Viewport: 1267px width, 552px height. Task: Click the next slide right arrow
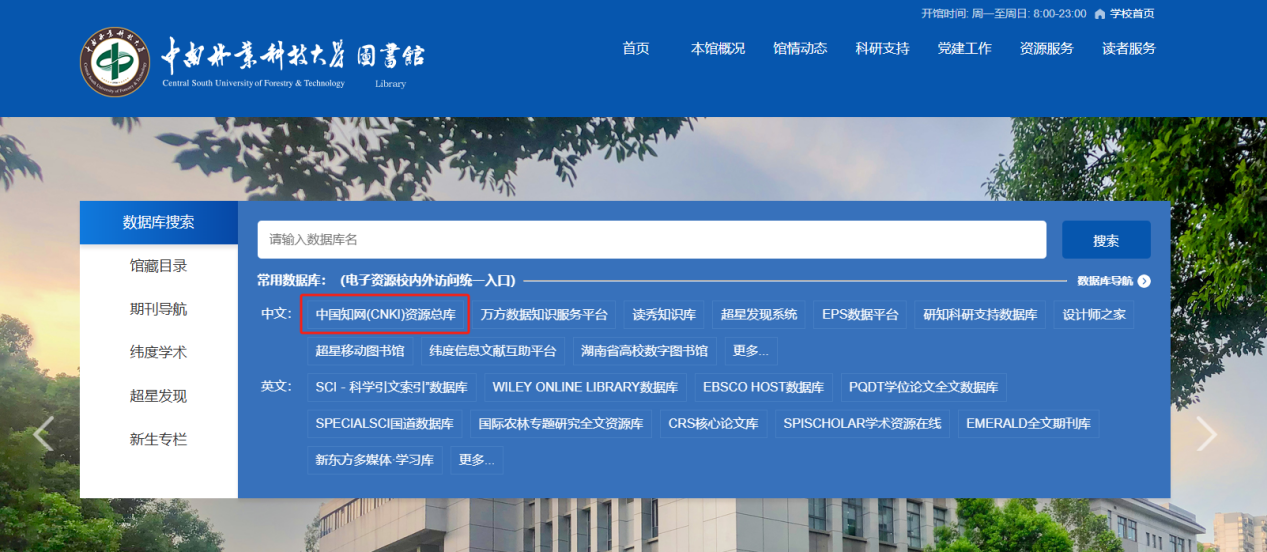pos(1207,433)
